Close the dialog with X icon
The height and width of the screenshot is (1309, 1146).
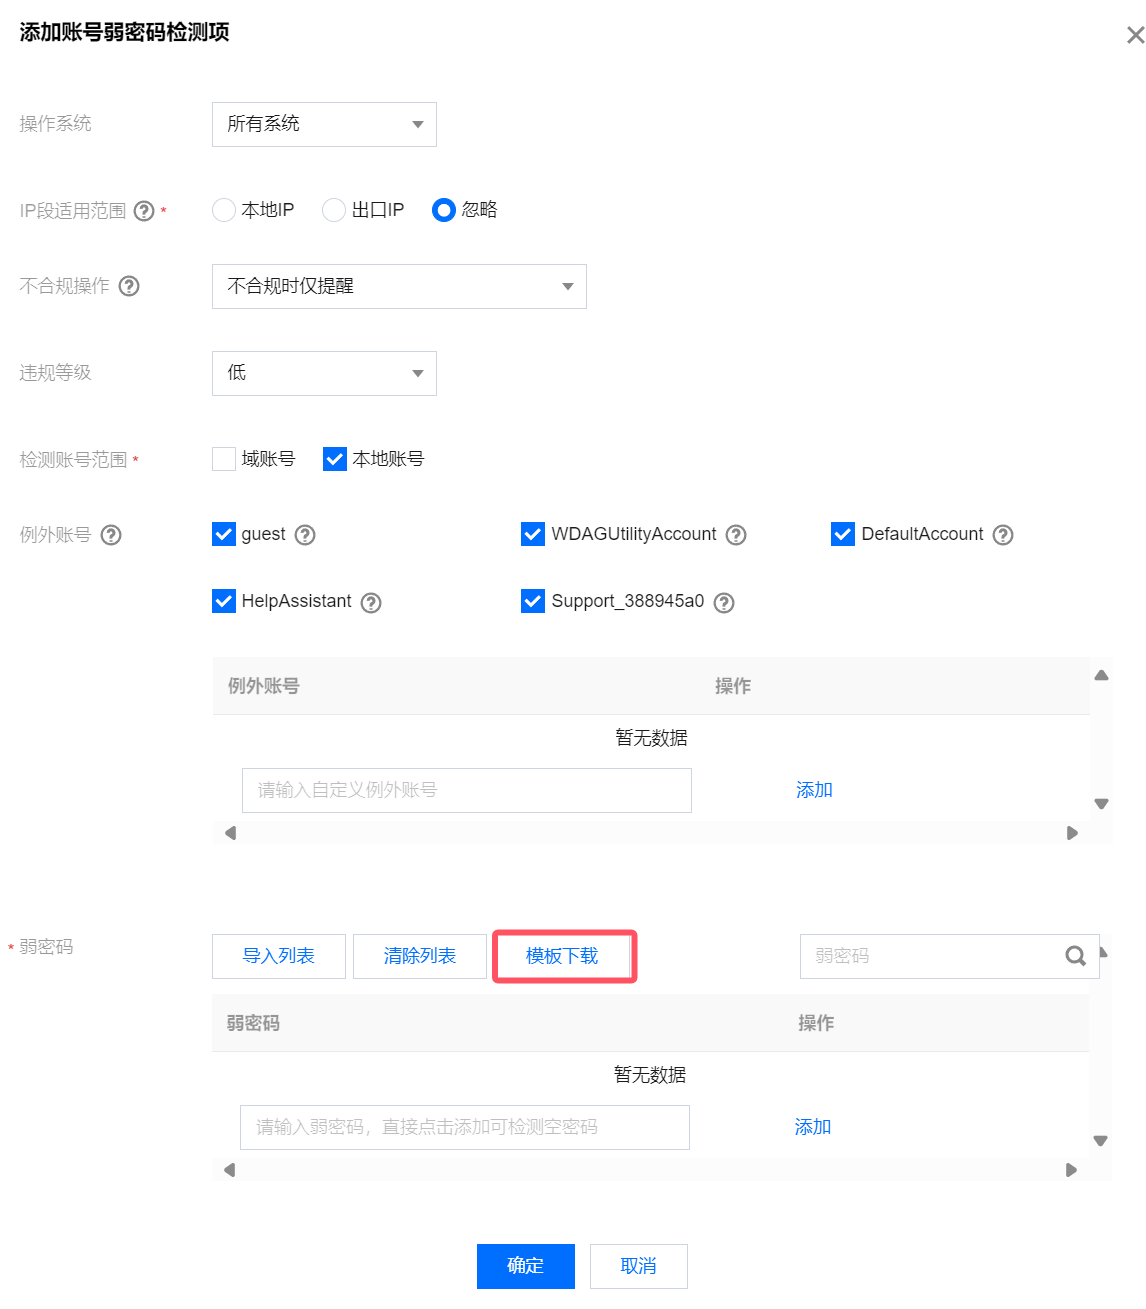tap(1135, 35)
